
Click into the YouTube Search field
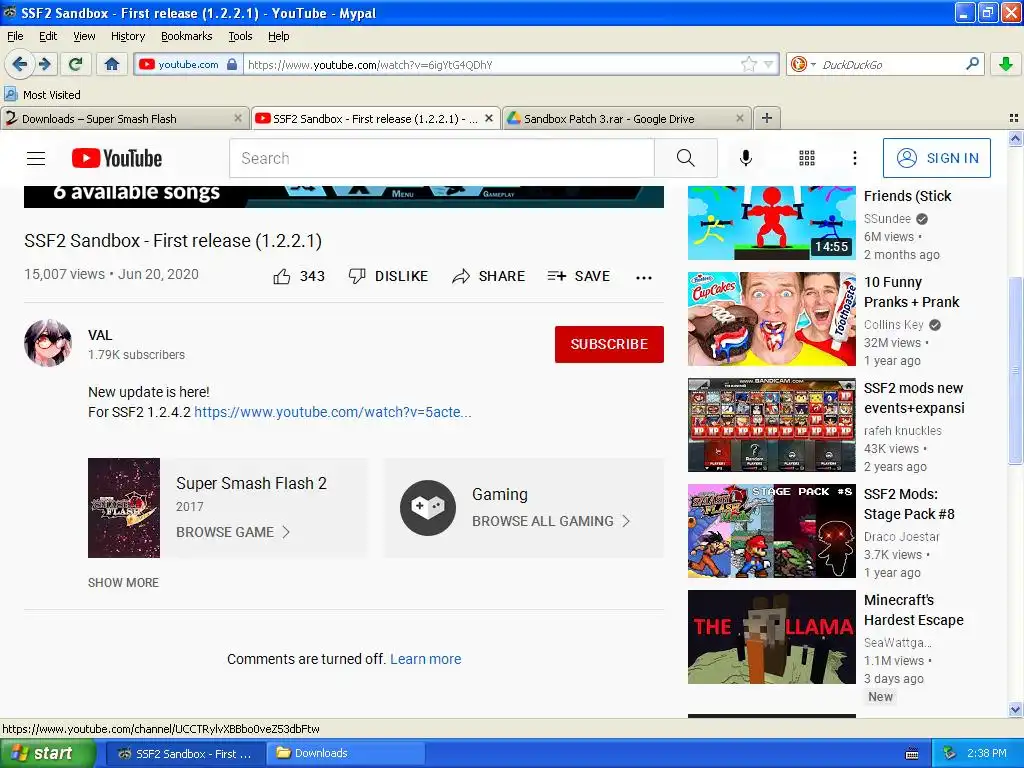point(441,158)
